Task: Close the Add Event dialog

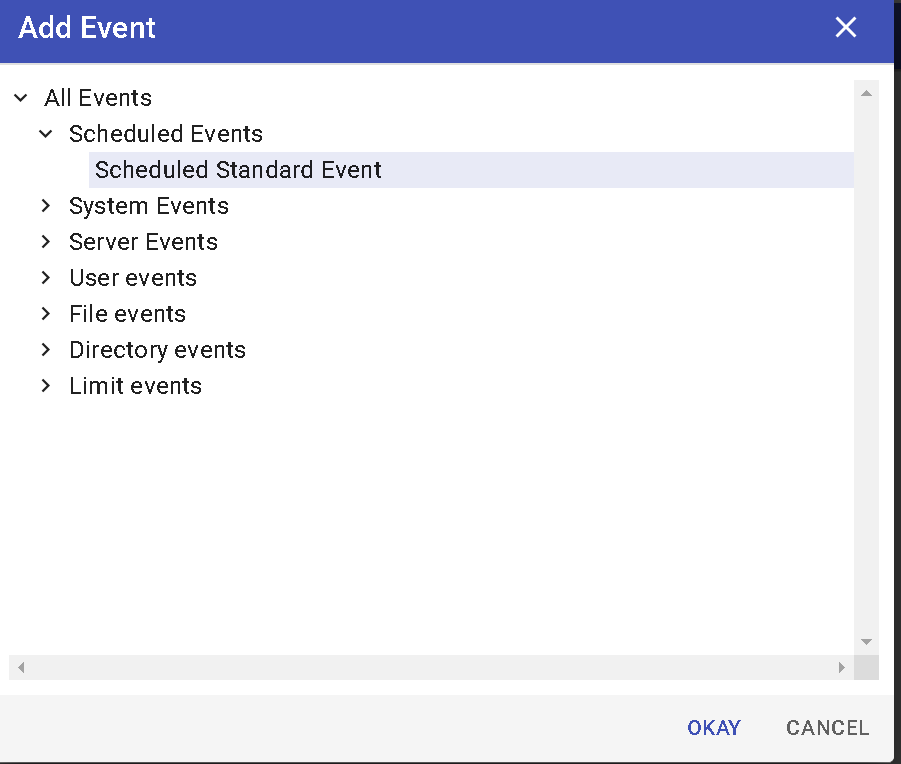Action: (846, 27)
